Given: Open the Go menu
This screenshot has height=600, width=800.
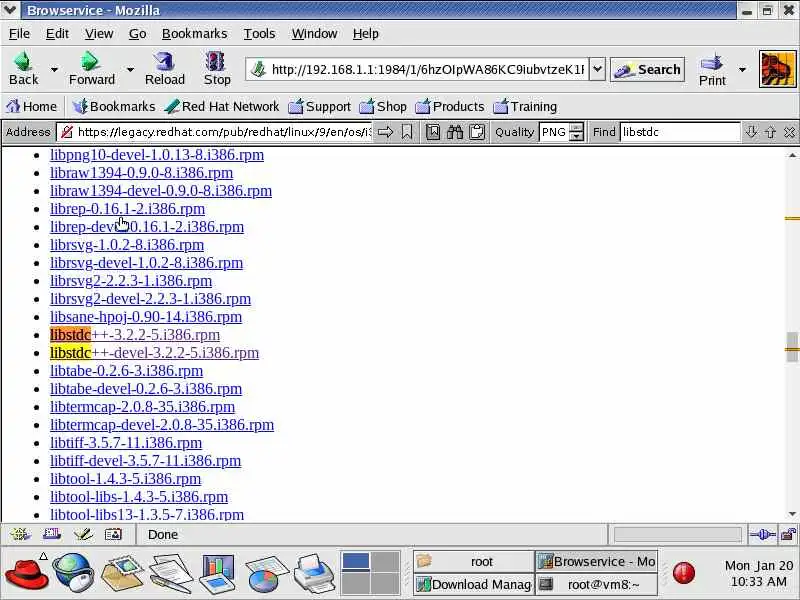Looking at the screenshot, I should [137, 34].
